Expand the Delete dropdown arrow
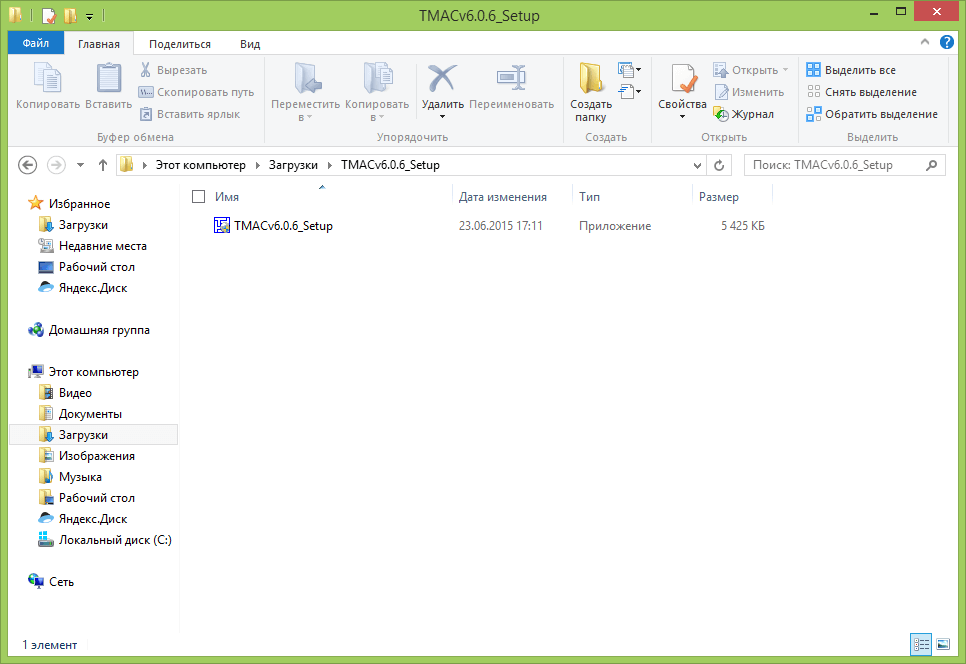Screen dimensions: 966x664 click(x=442, y=117)
